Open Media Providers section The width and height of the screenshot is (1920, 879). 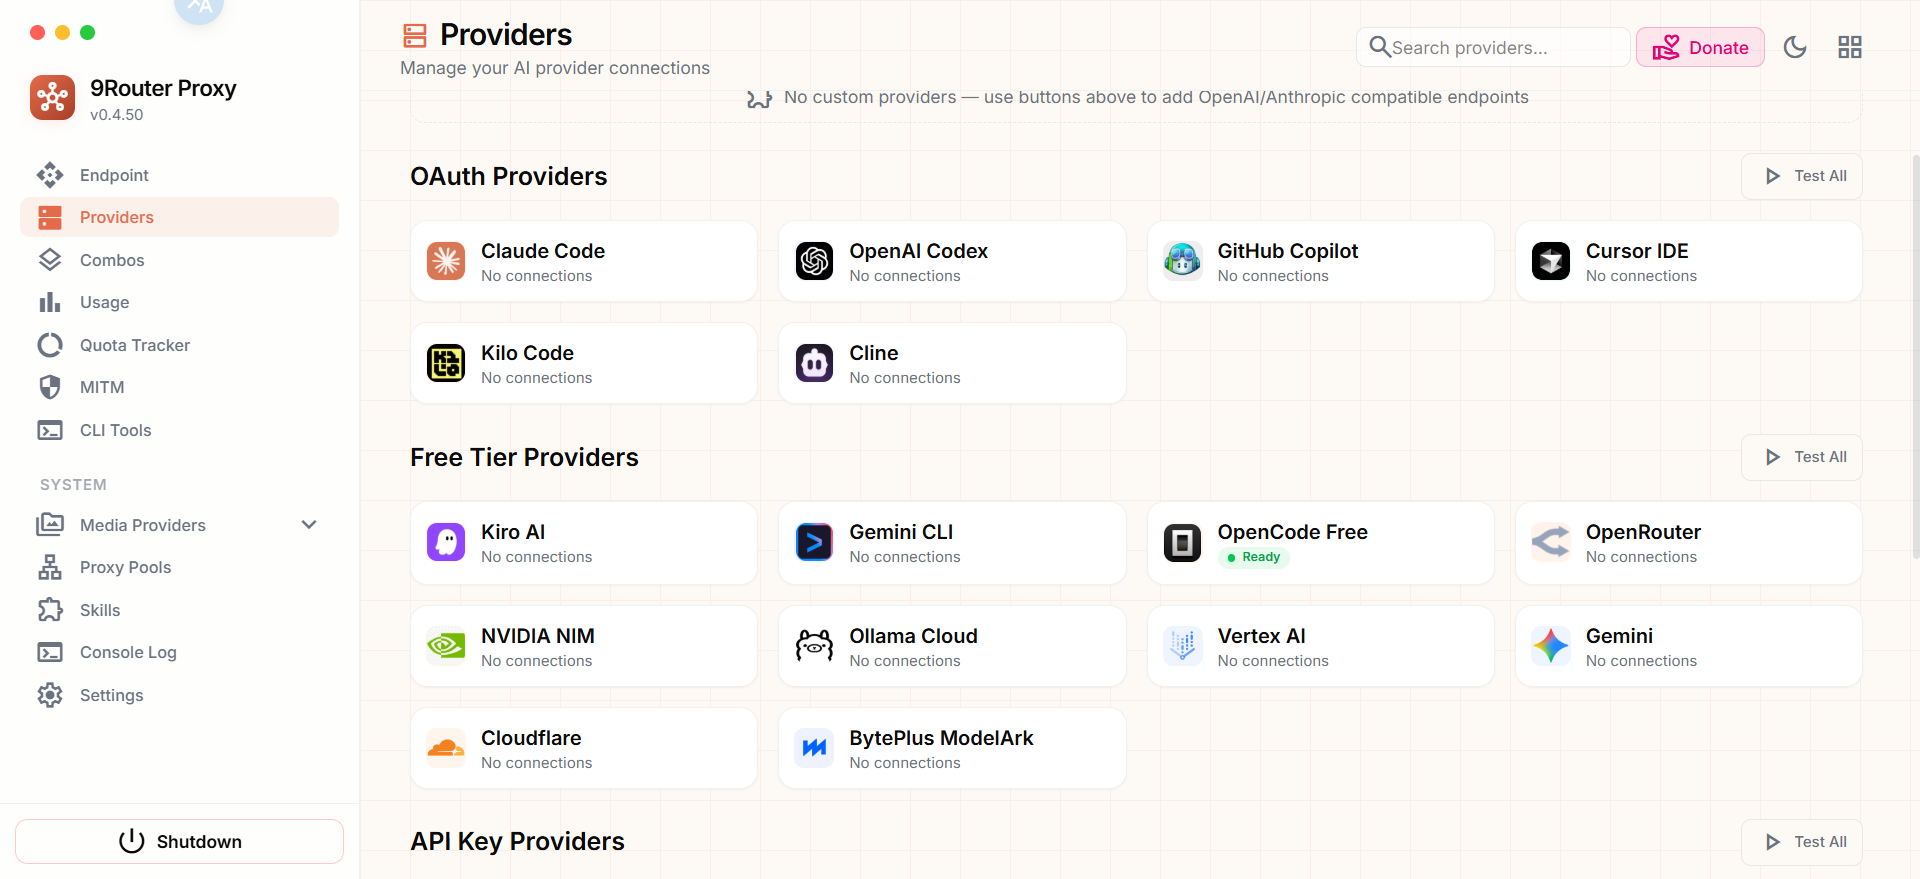[180, 525]
